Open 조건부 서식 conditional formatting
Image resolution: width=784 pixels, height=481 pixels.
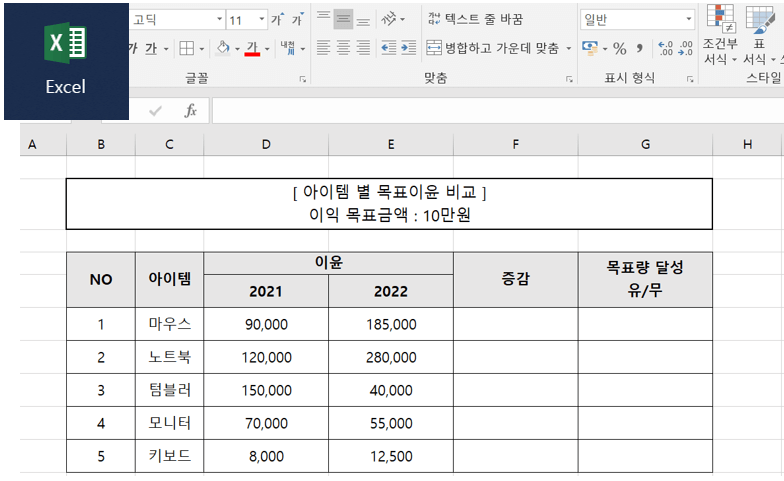720,35
